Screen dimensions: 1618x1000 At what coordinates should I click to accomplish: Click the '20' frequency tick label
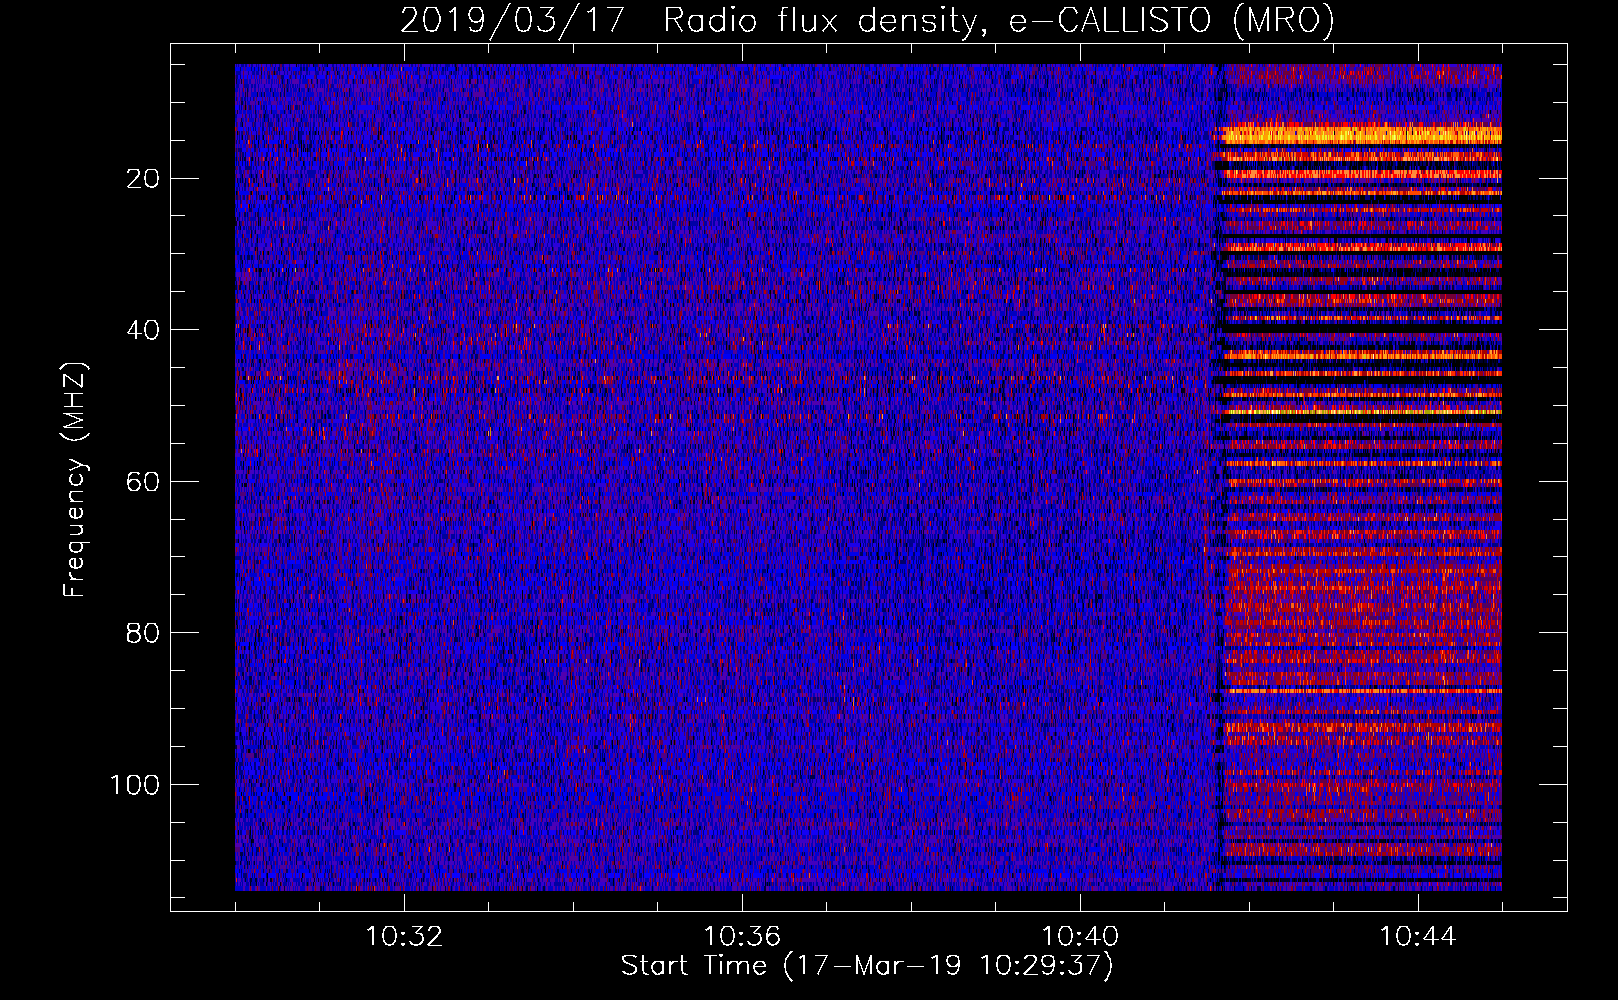click(x=144, y=179)
